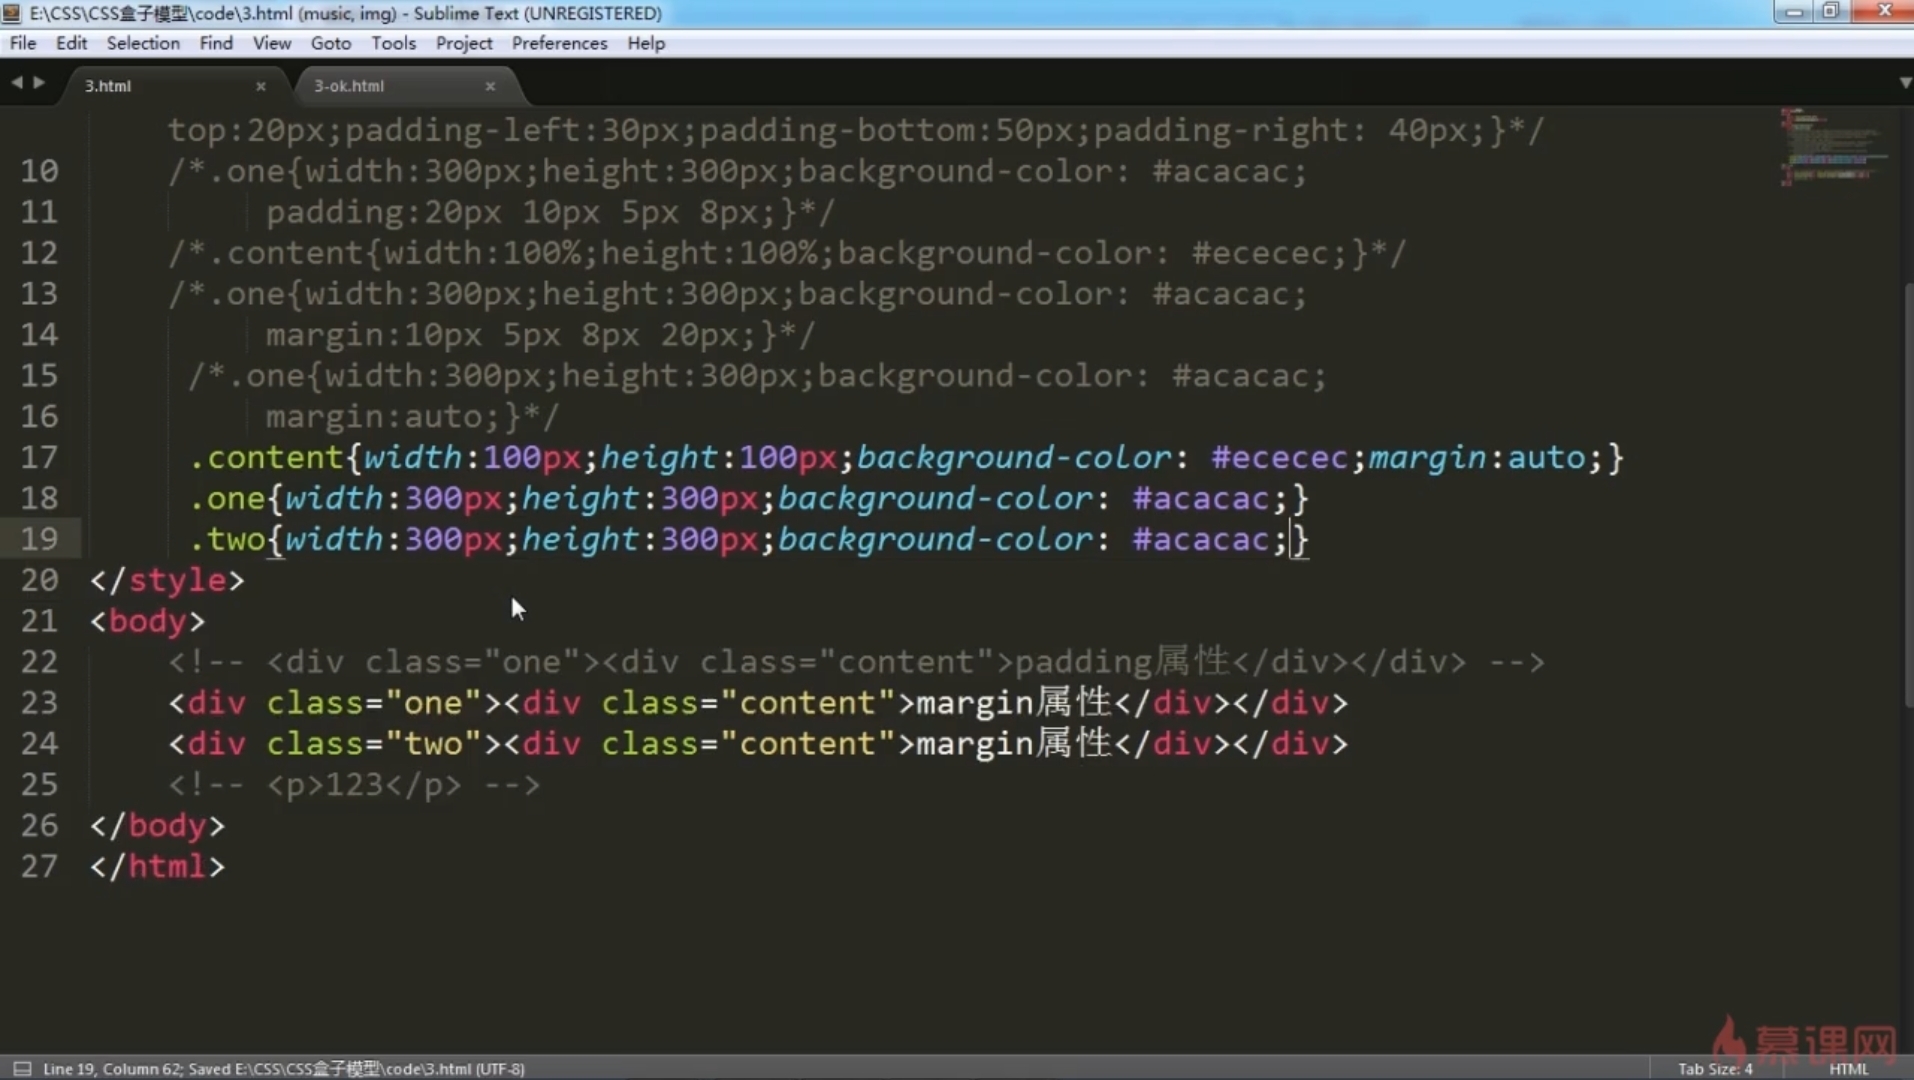Open the Edit menu

(71, 43)
